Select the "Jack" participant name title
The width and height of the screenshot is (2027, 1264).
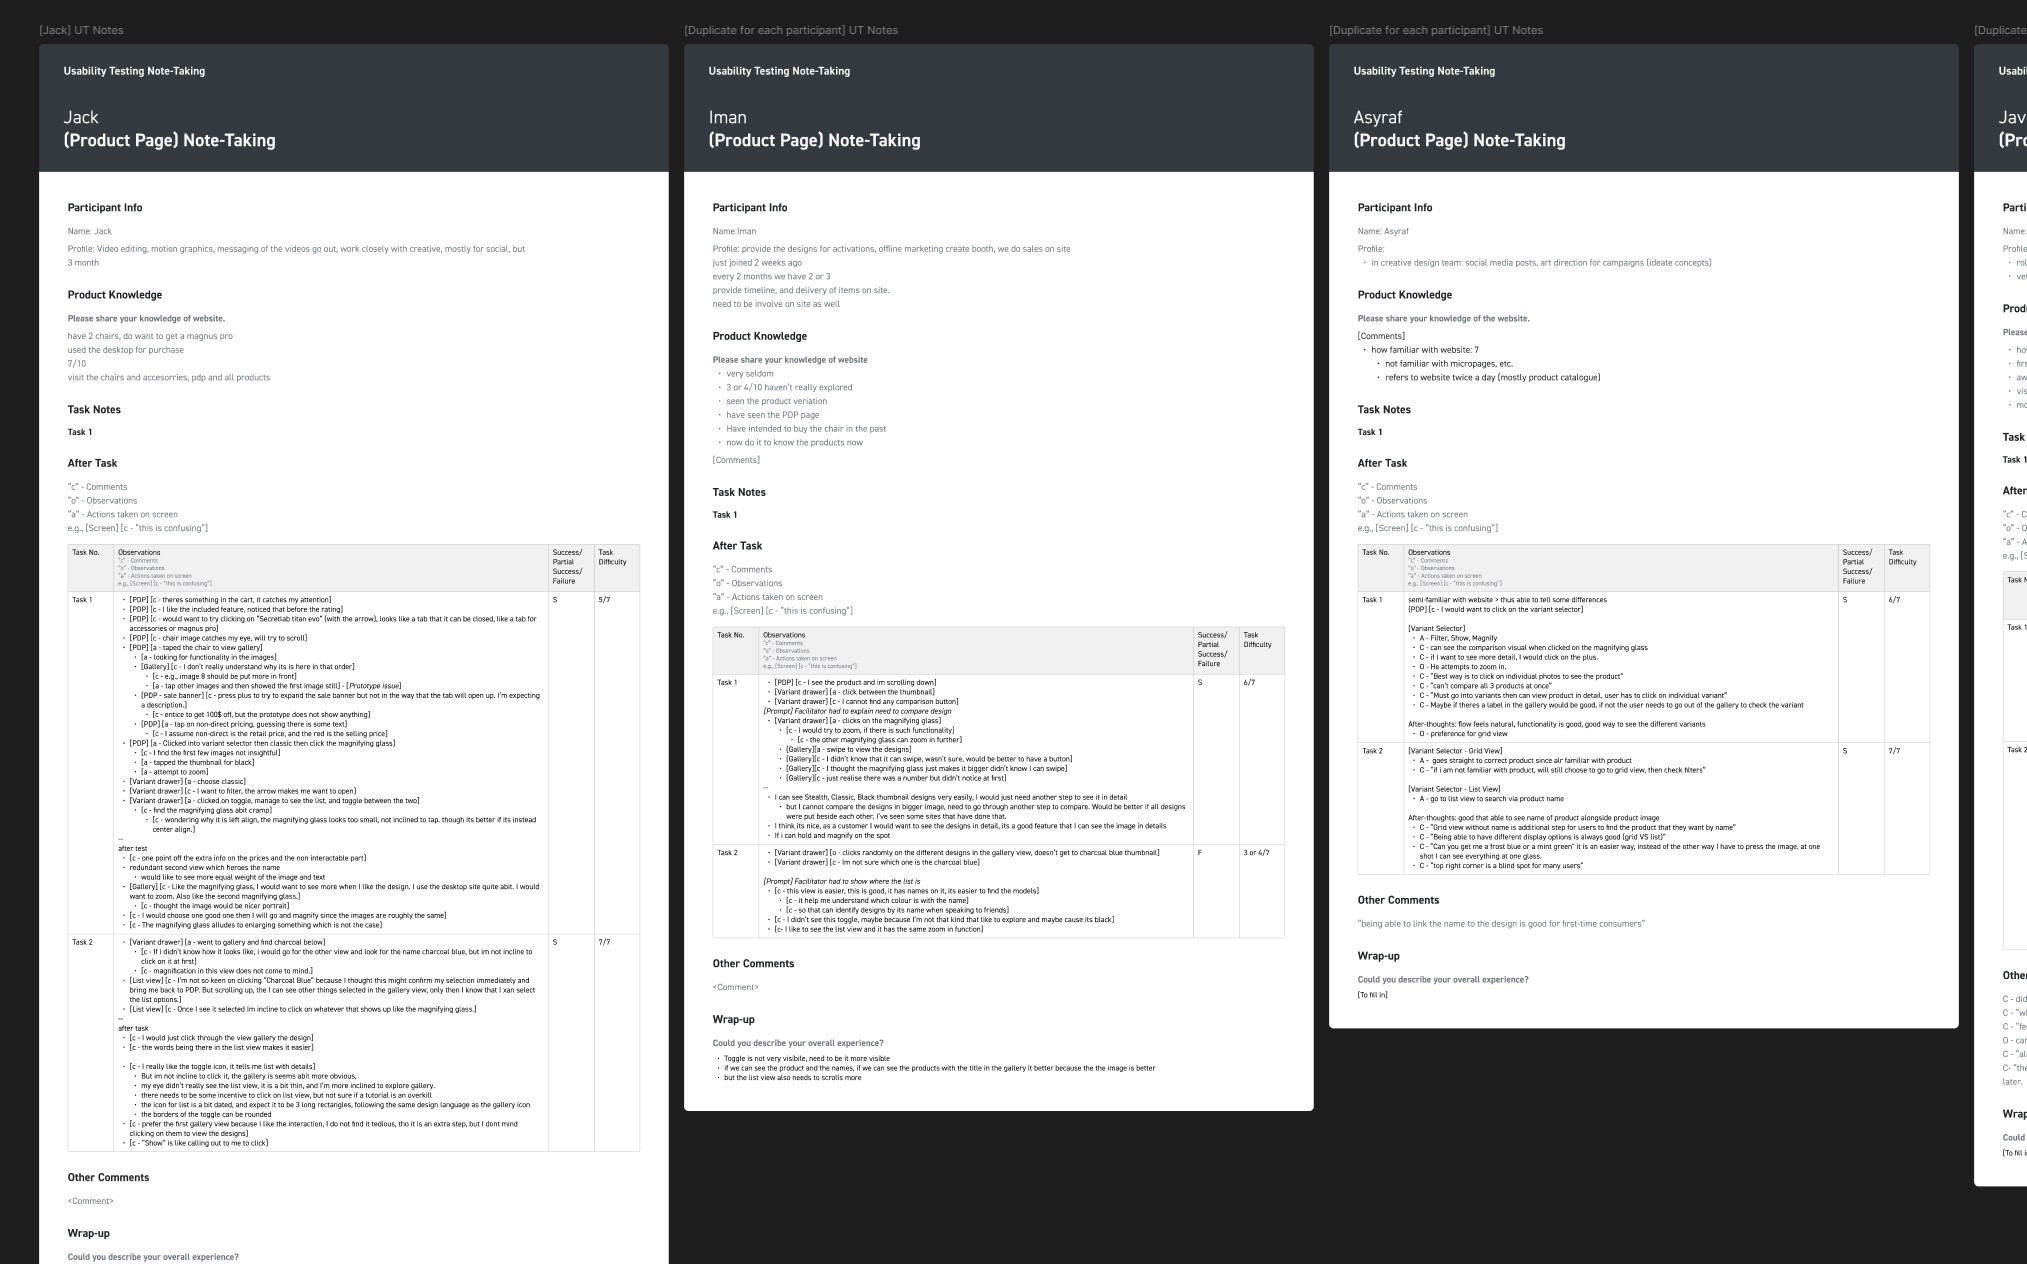81,117
